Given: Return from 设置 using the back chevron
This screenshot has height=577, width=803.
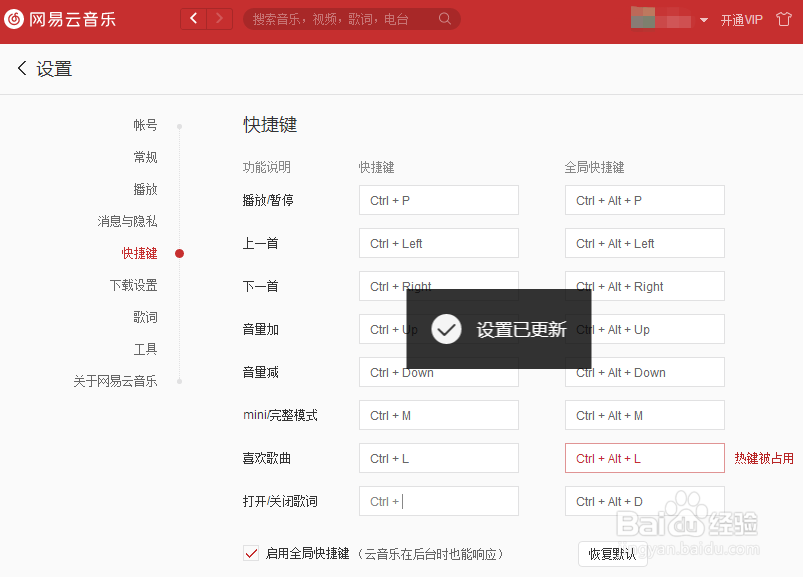Looking at the screenshot, I should coord(22,68).
